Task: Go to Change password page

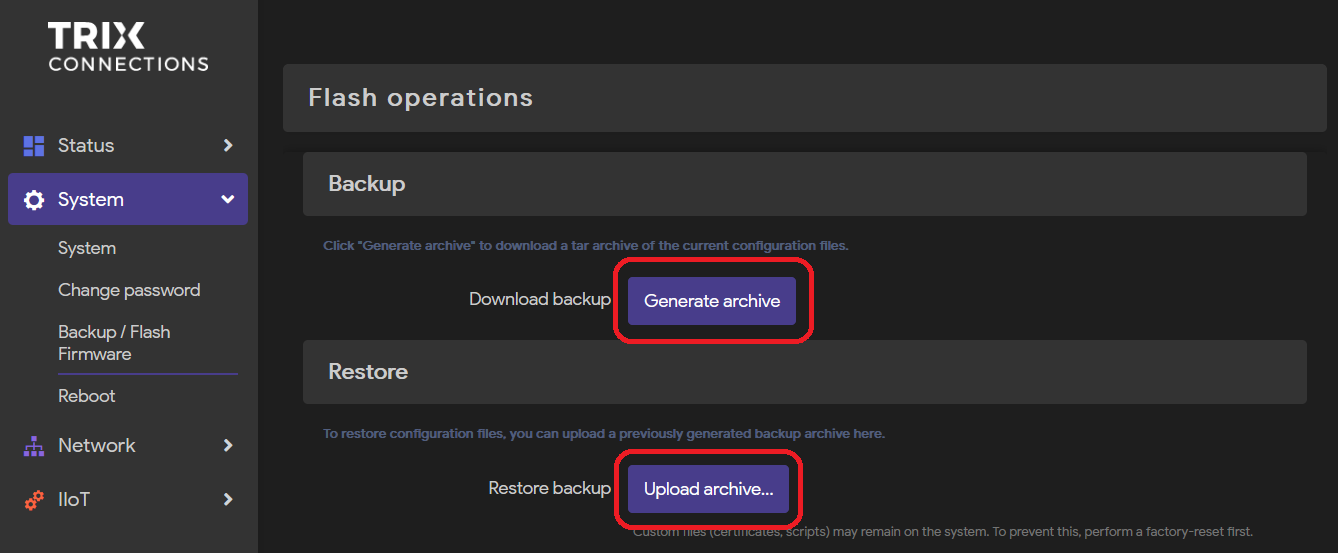Action: (x=129, y=290)
